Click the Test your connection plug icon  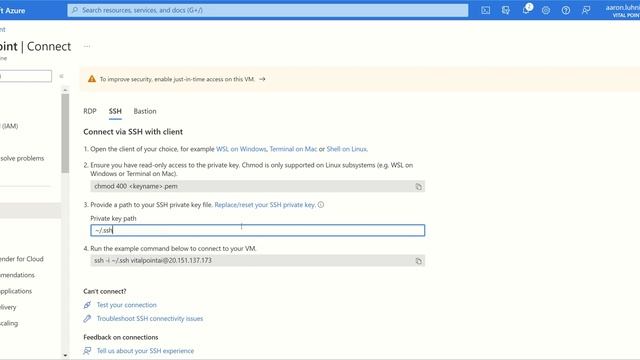point(87,305)
